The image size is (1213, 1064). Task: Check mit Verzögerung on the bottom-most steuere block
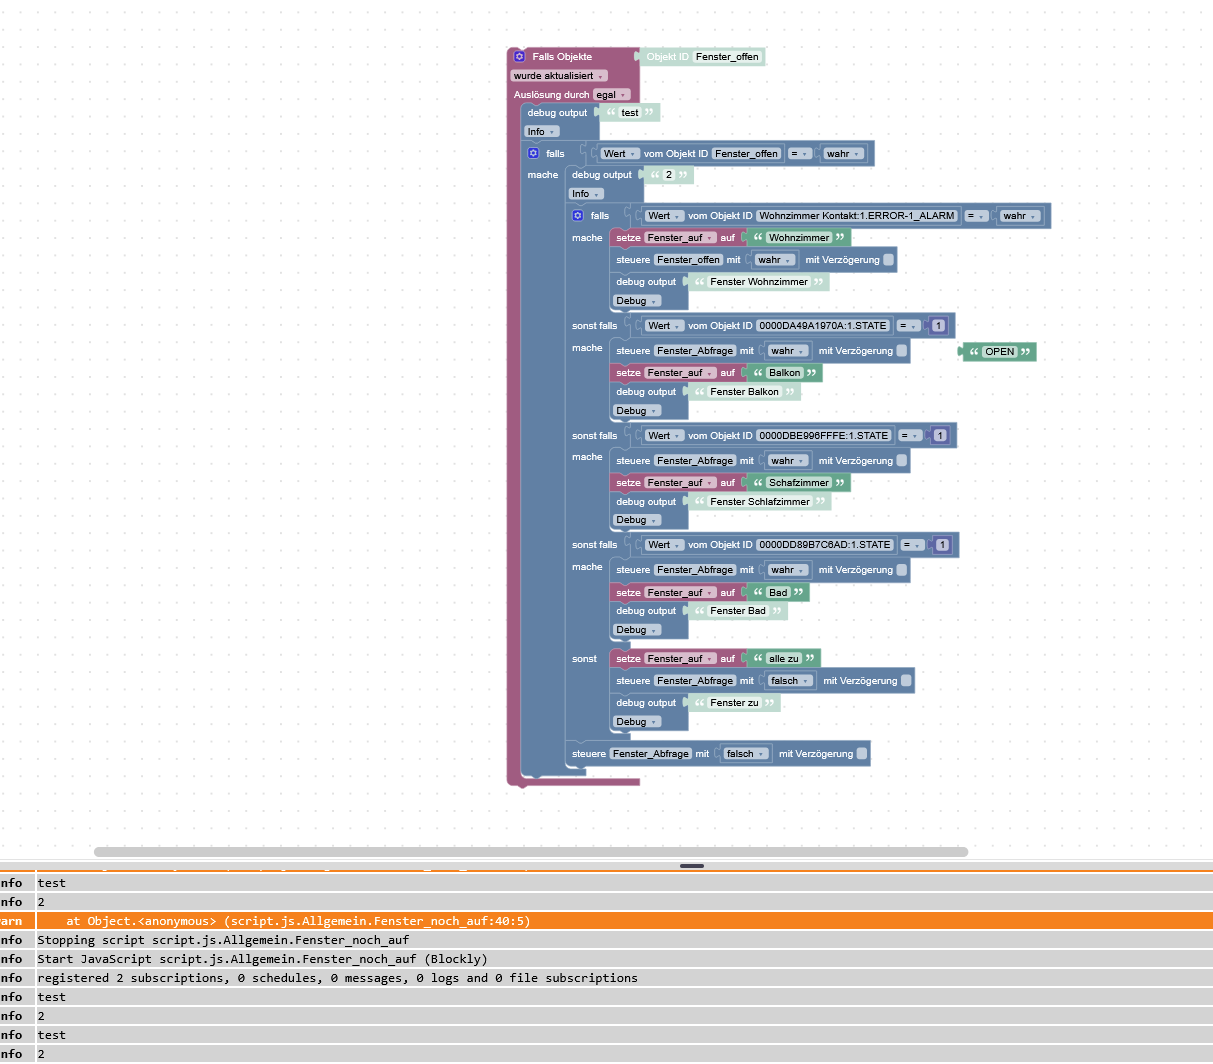pos(862,754)
